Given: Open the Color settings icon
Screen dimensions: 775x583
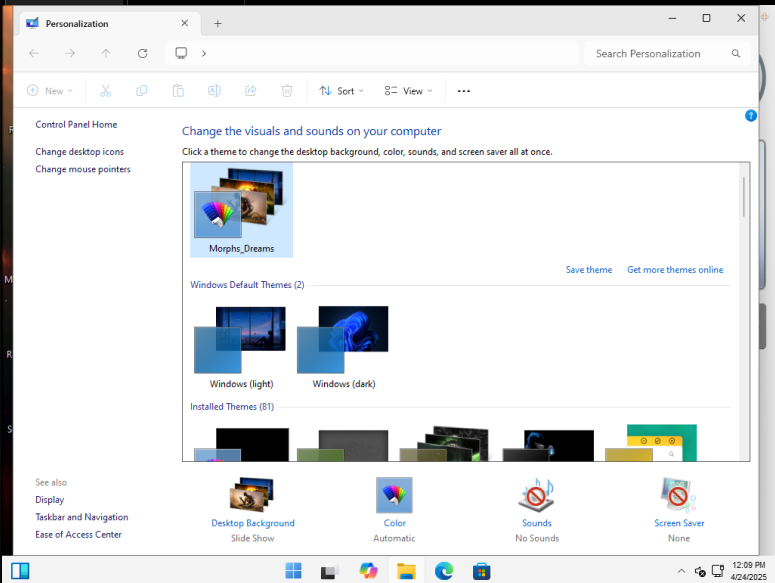Looking at the screenshot, I should pos(394,495).
